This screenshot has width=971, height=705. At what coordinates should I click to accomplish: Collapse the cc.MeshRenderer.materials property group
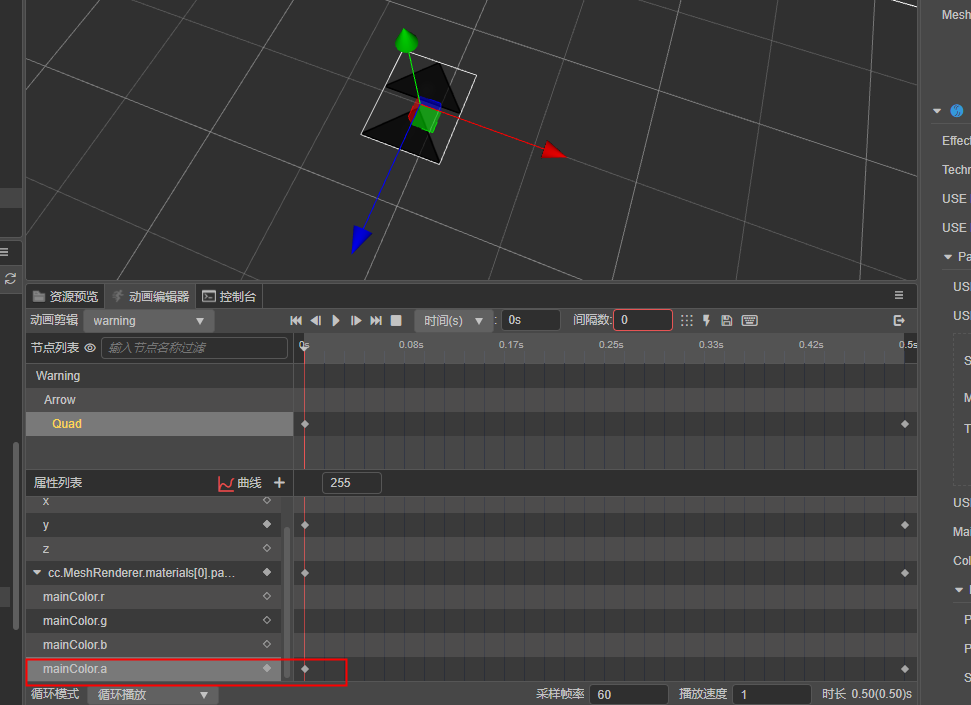coord(37,572)
